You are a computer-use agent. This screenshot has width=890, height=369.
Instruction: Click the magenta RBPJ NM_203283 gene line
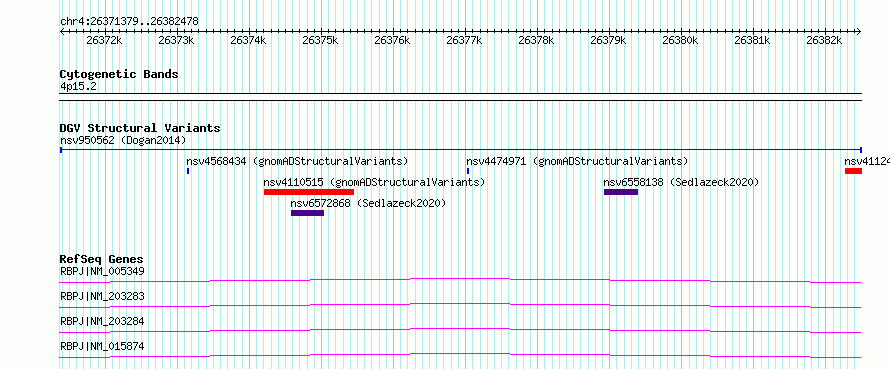tap(460, 304)
